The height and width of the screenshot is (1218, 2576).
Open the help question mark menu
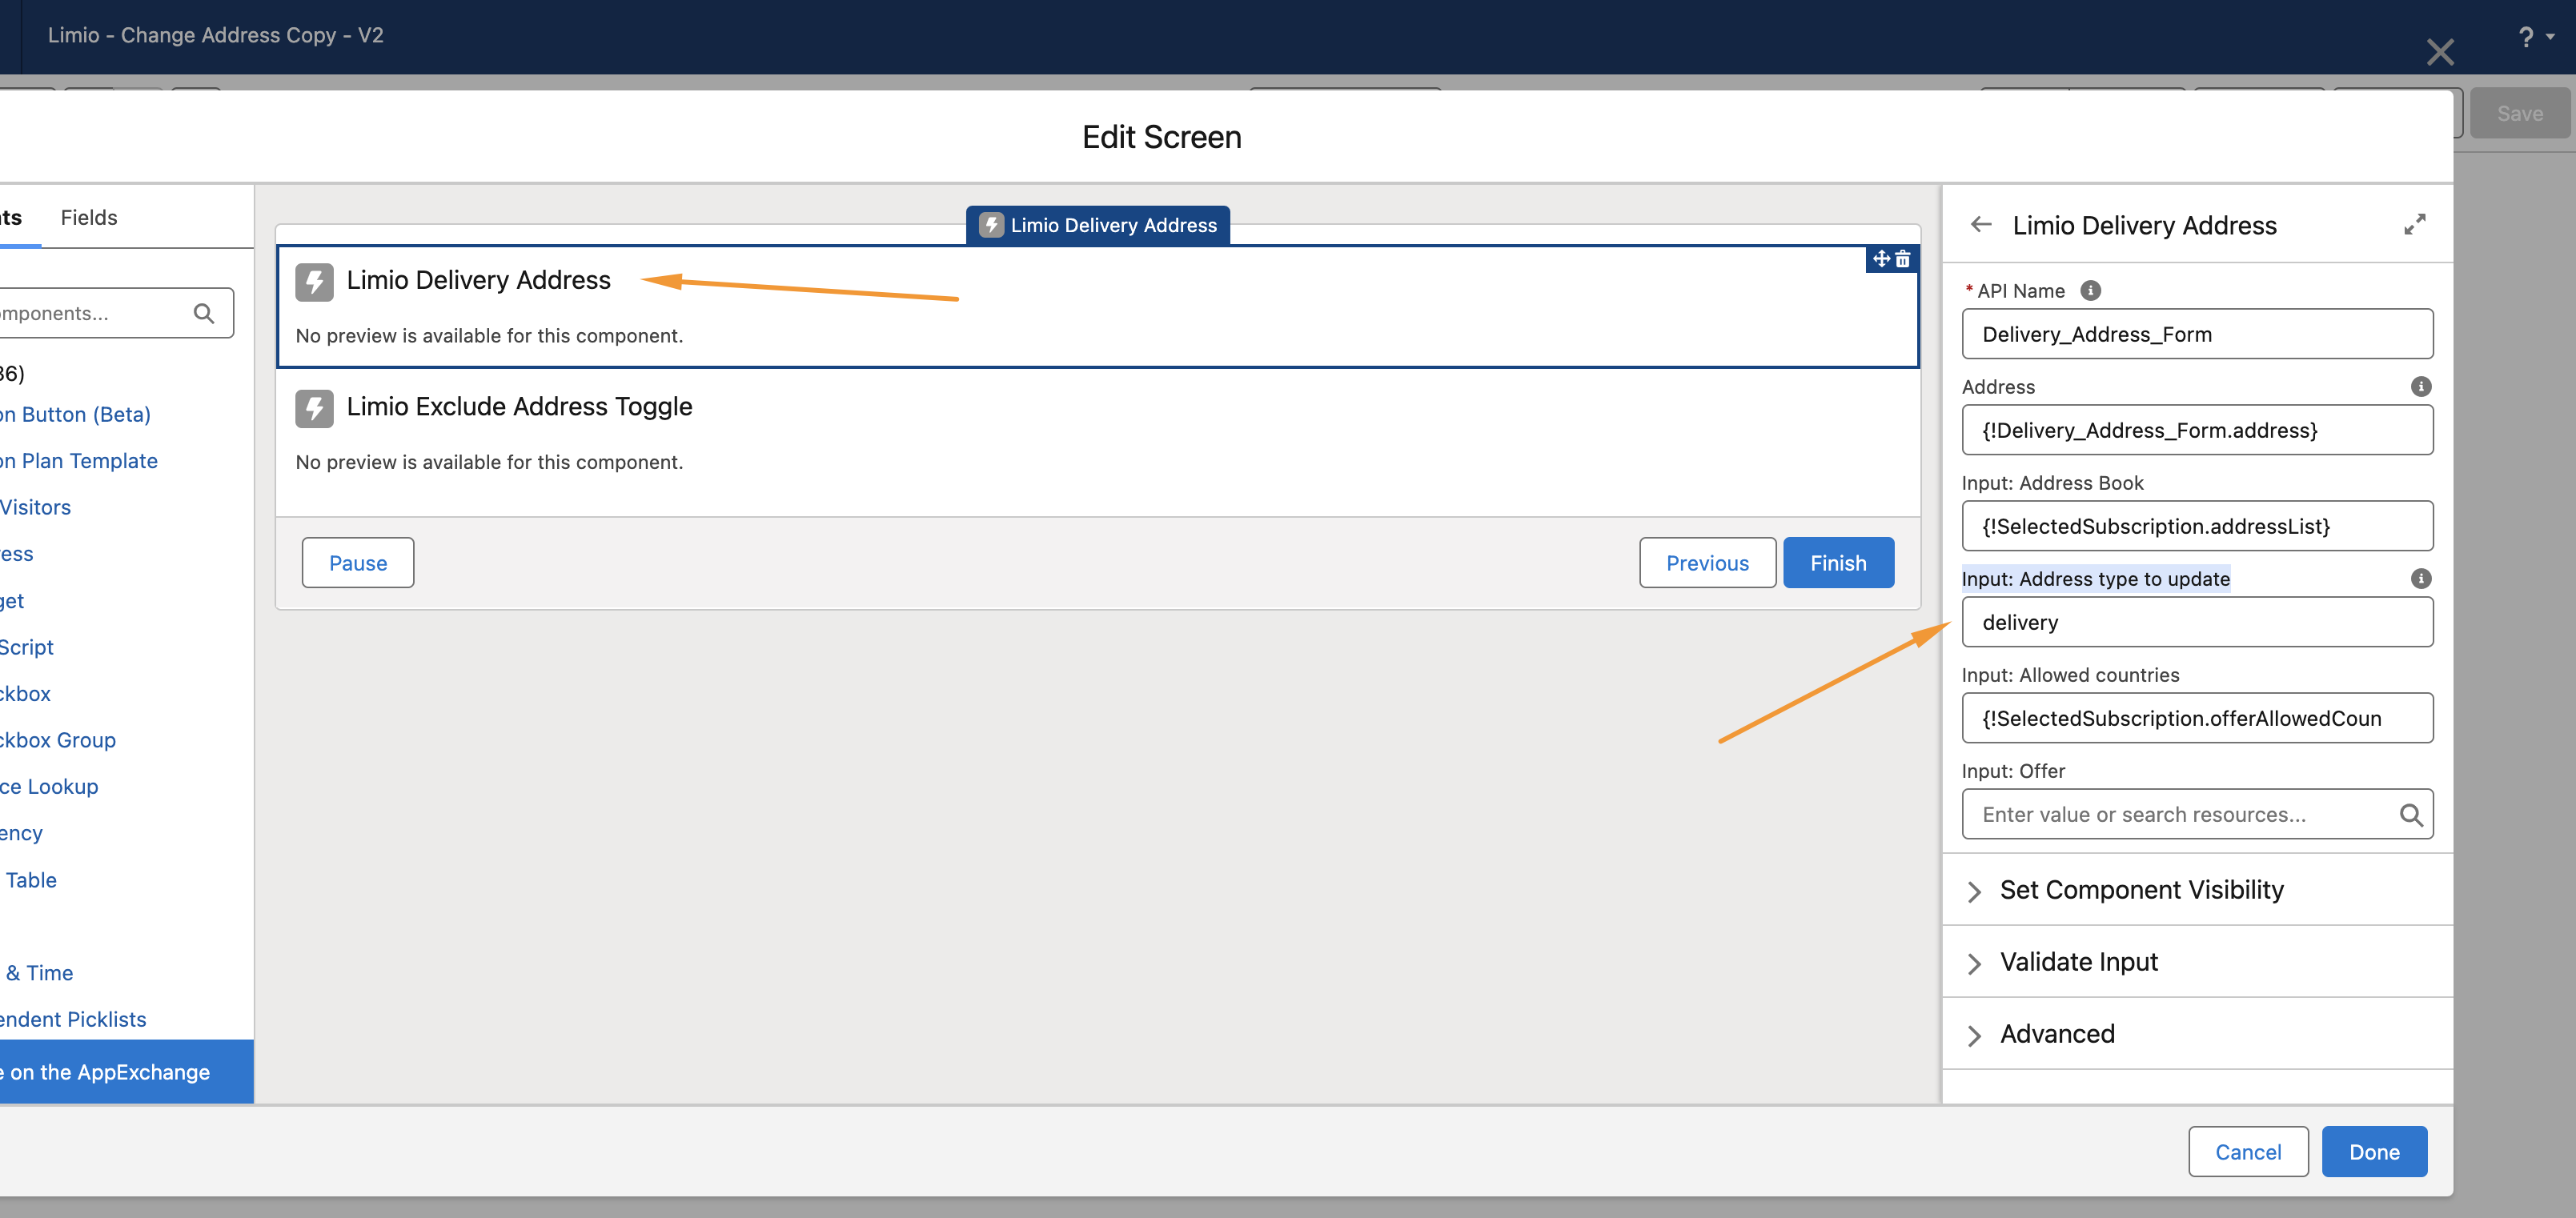[x=2527, y=37]
